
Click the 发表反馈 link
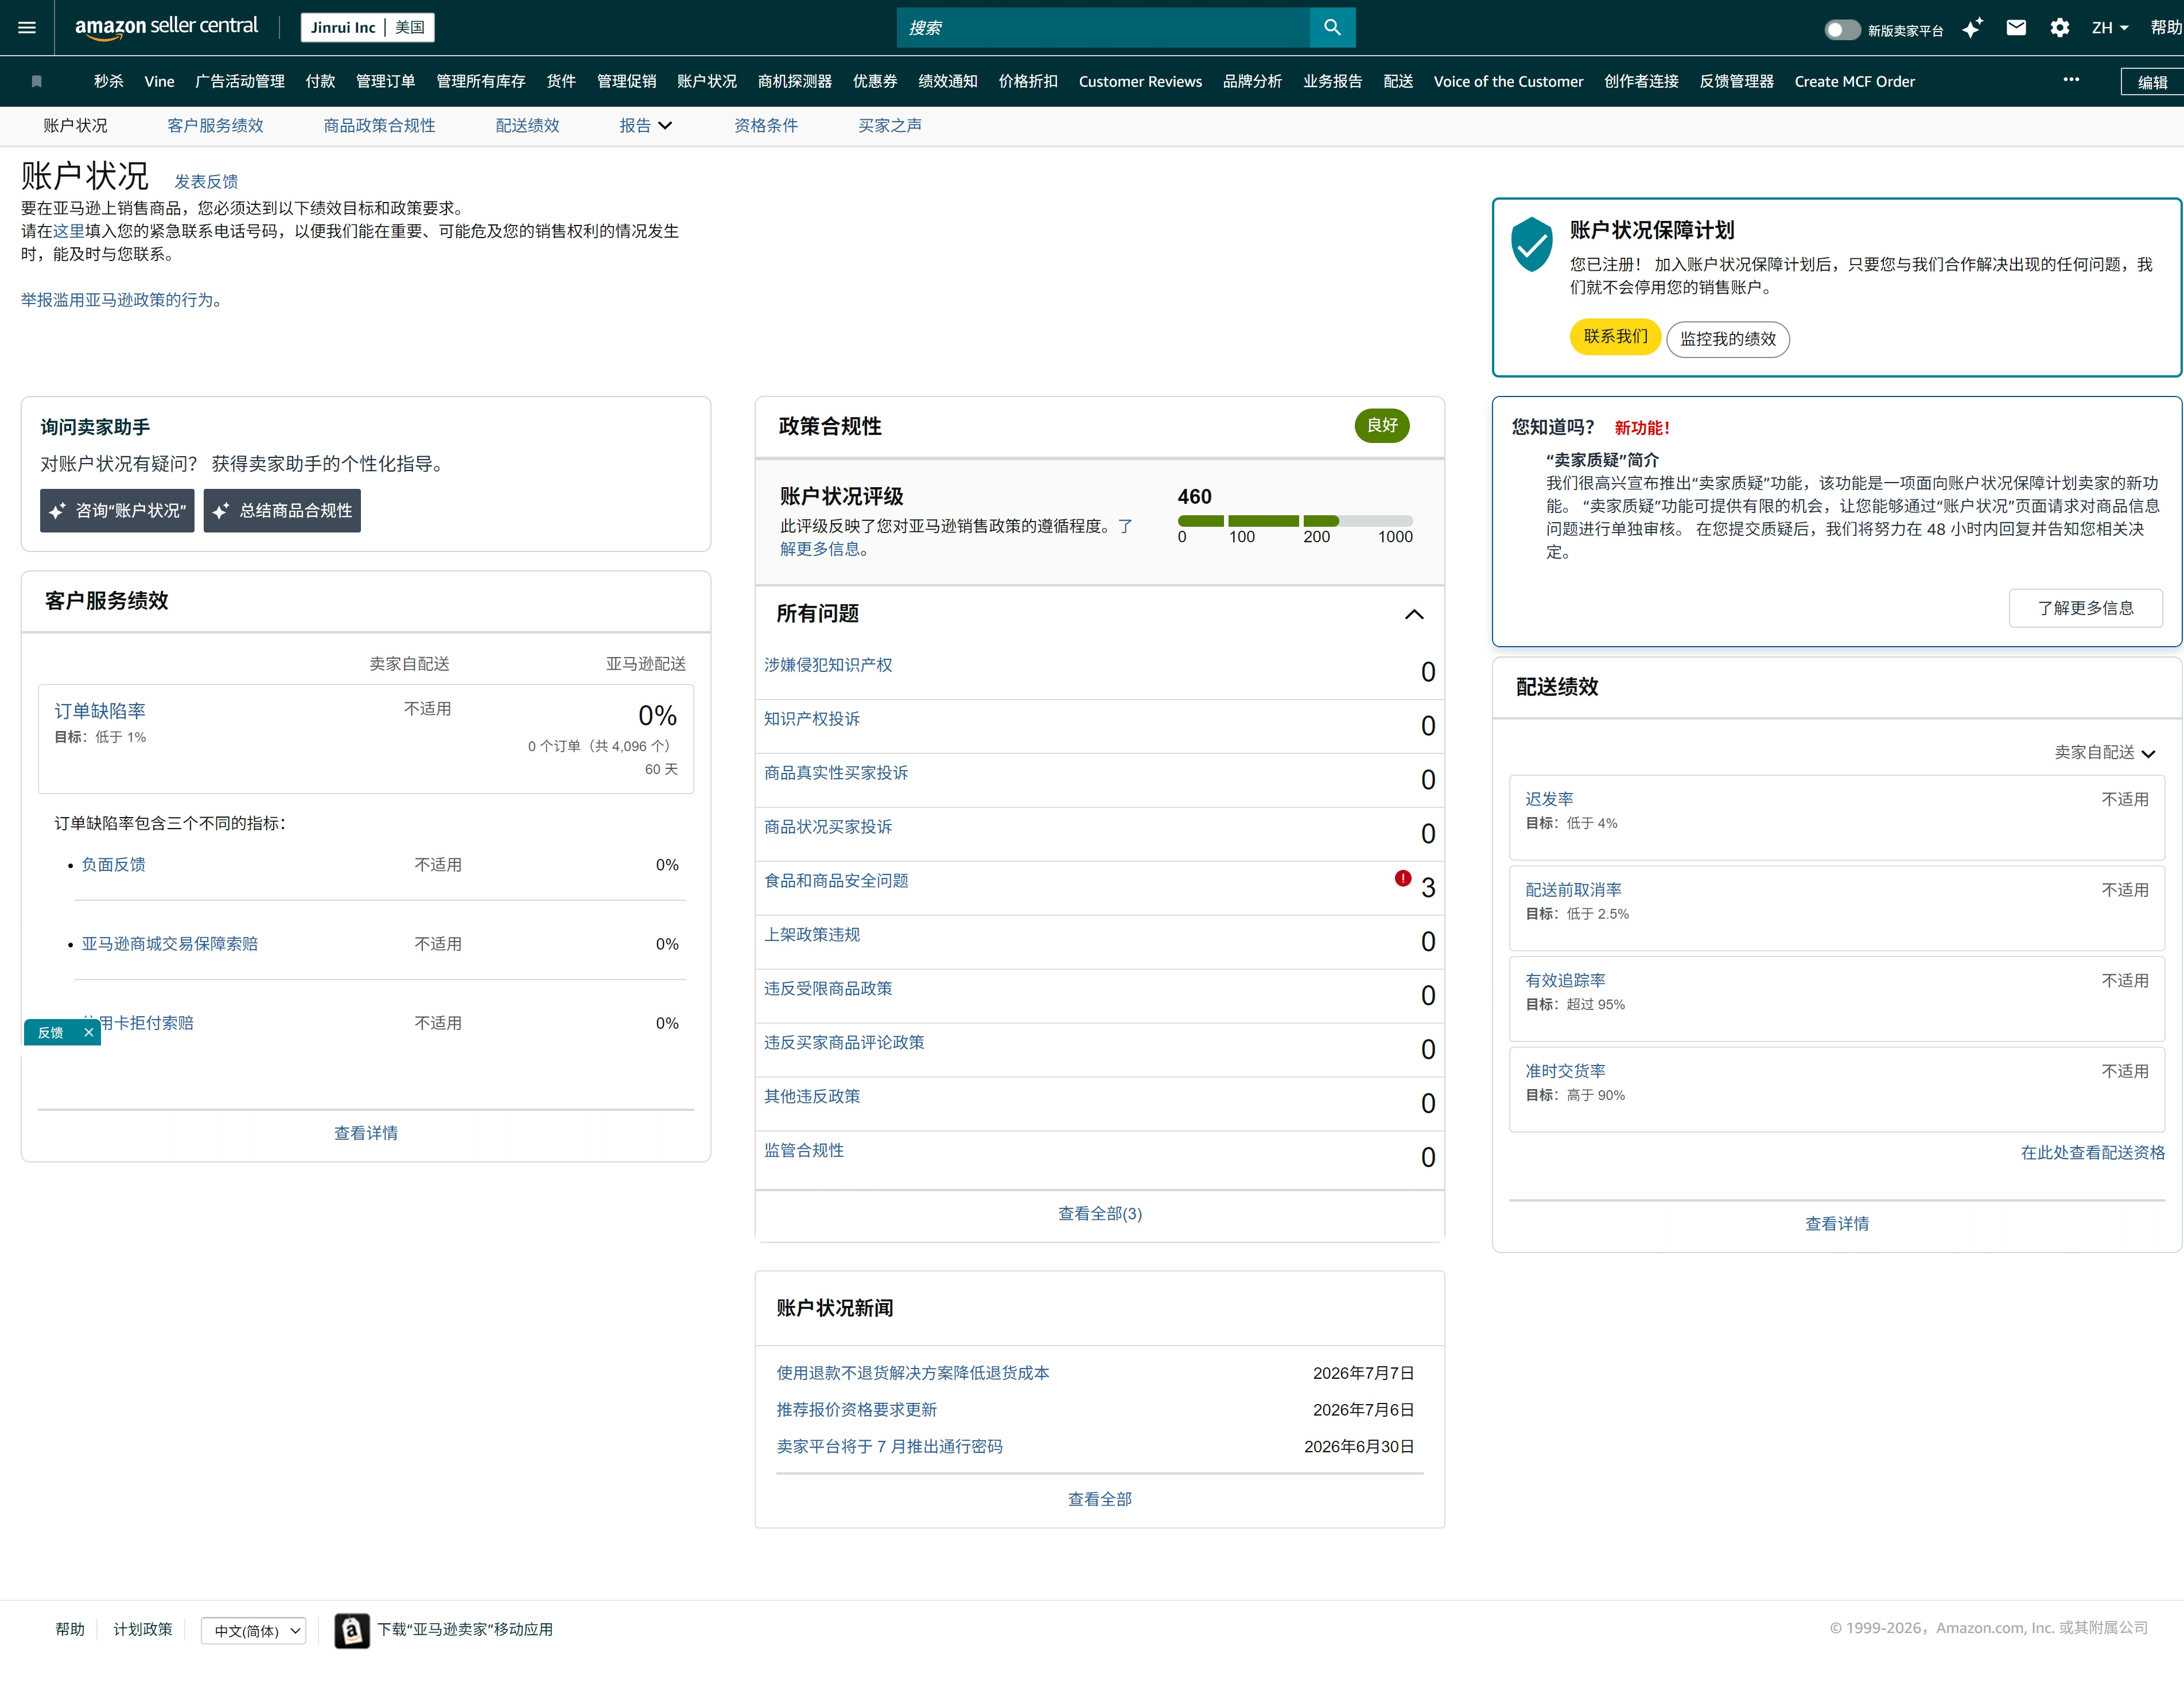[x=206, y=182]
